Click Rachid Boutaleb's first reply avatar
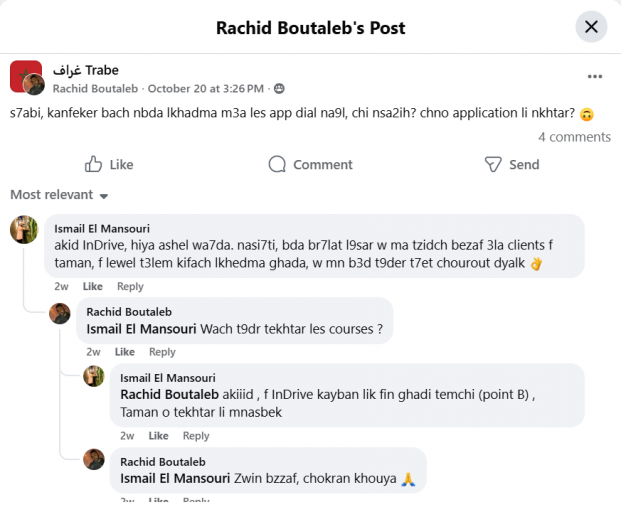 click(x=60, y=313)
